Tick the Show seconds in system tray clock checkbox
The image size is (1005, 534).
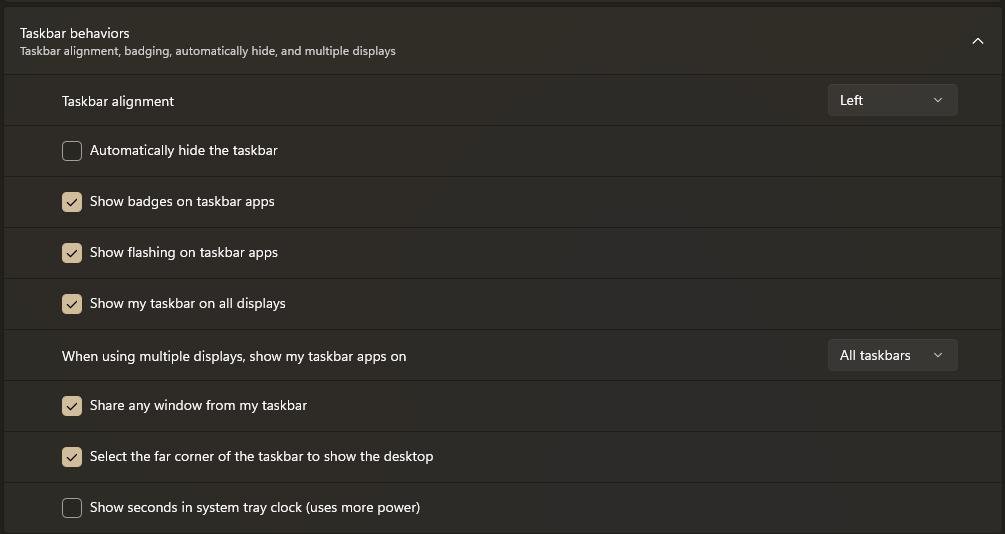[72, 508]
